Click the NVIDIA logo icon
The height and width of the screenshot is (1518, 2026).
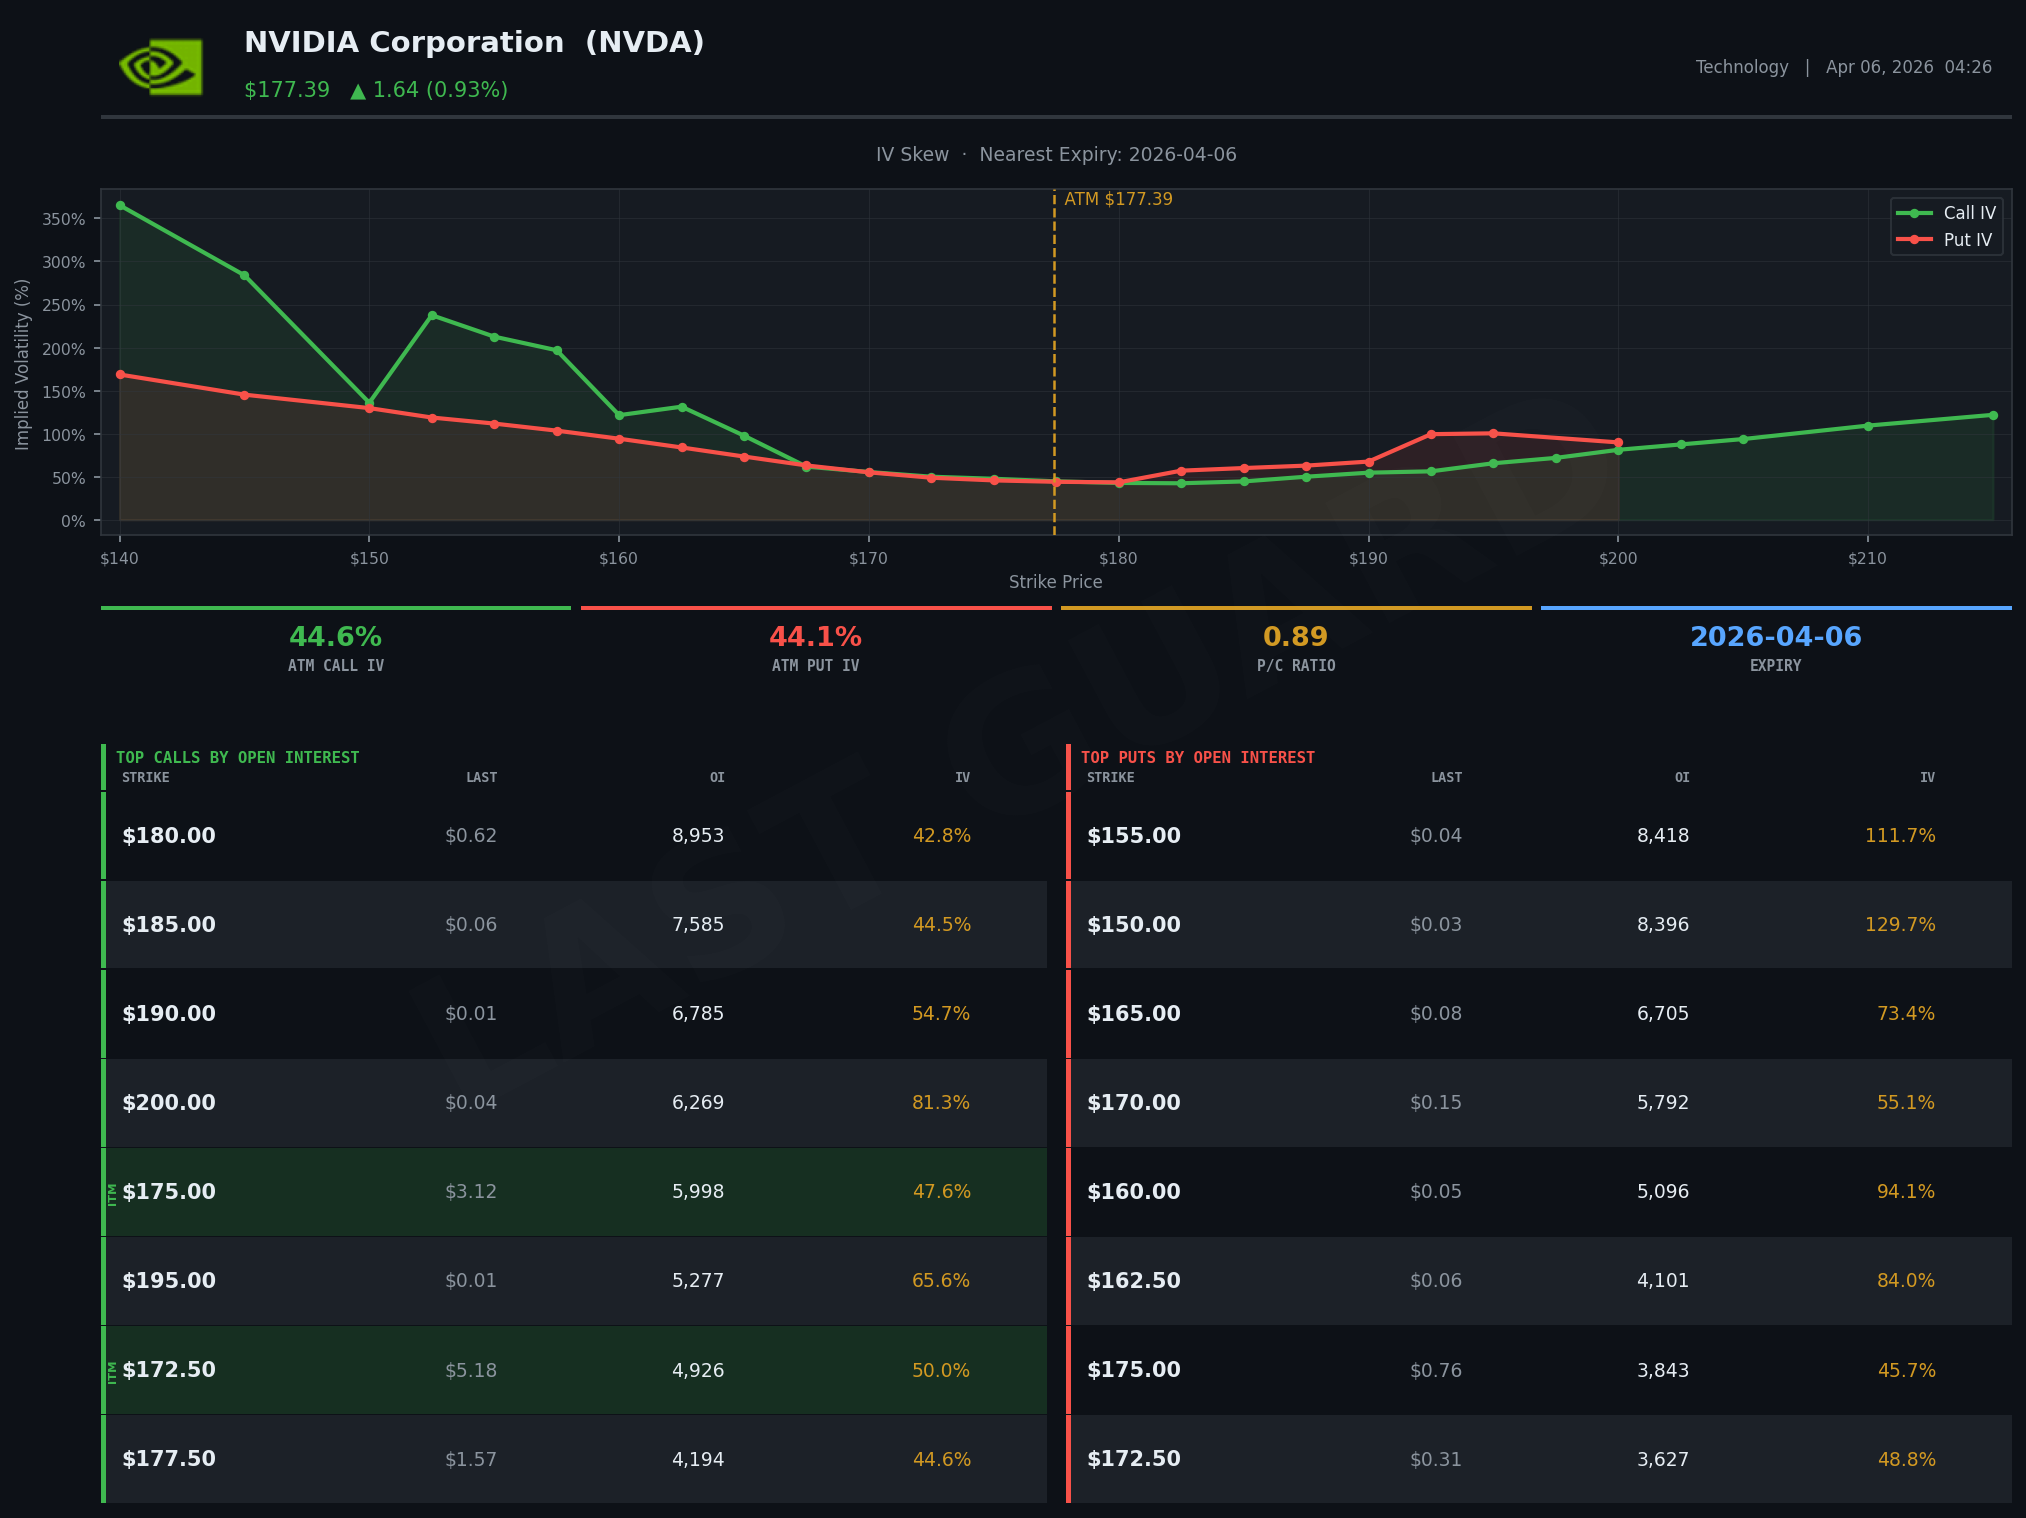point(161,67)
